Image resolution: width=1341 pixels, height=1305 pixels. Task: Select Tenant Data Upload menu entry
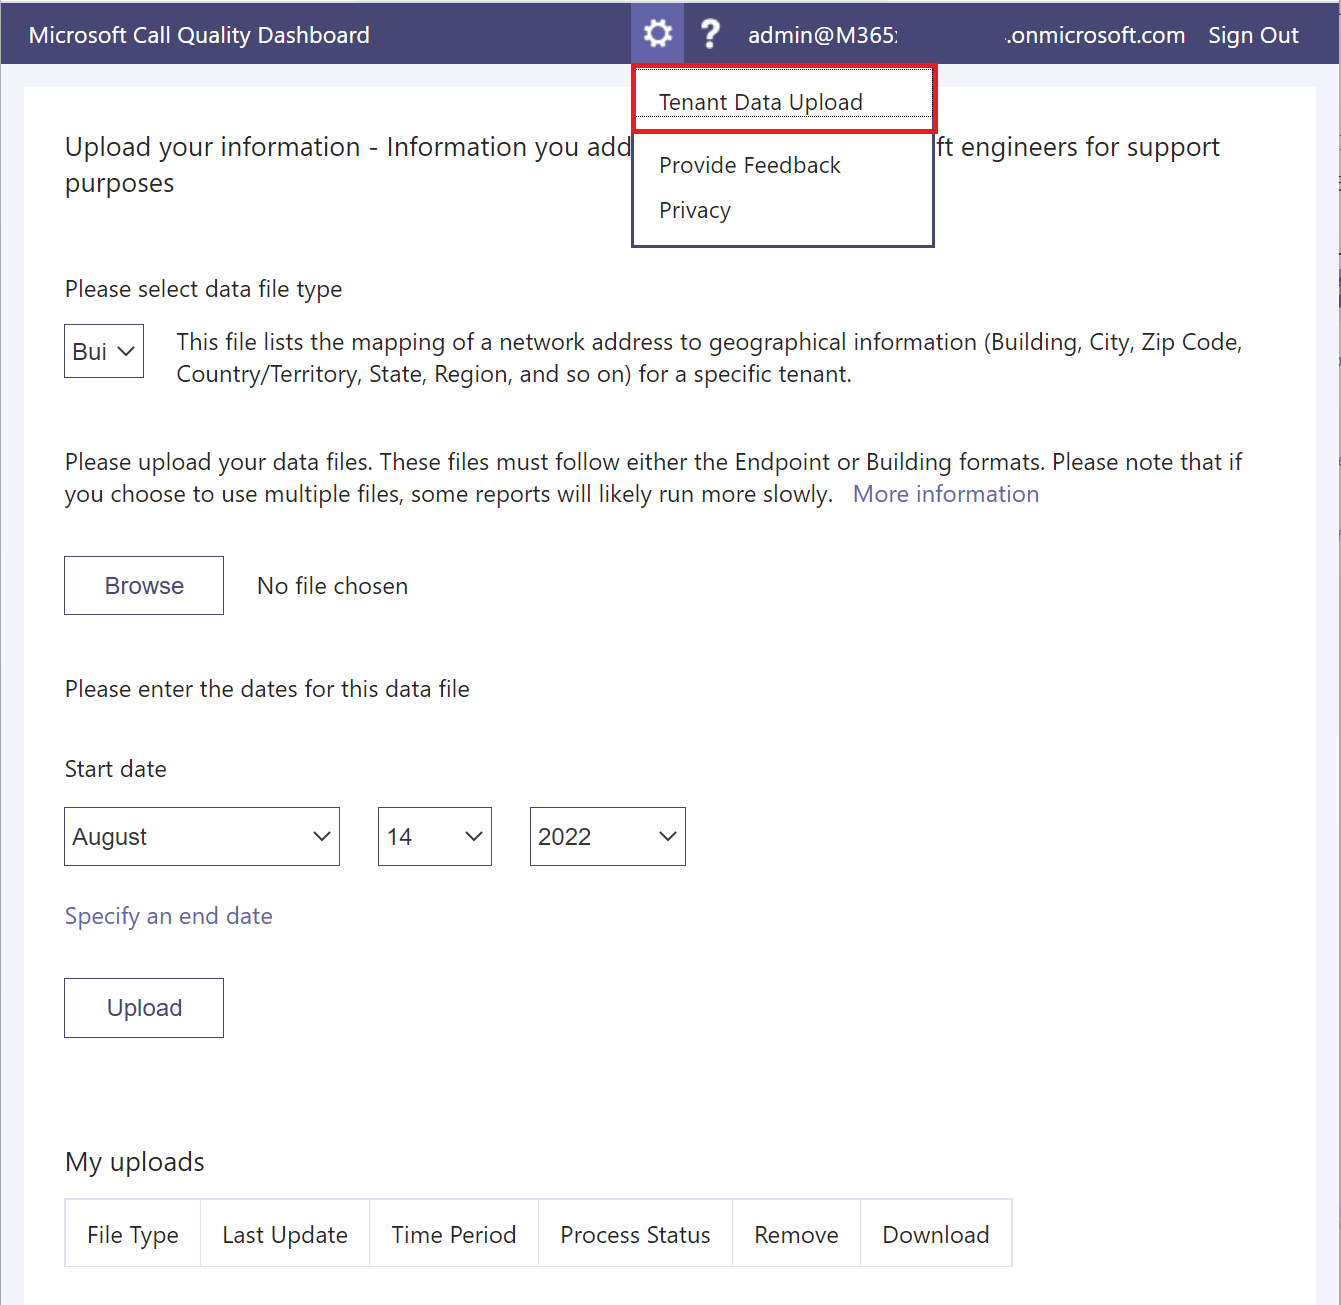pos(784,101)
